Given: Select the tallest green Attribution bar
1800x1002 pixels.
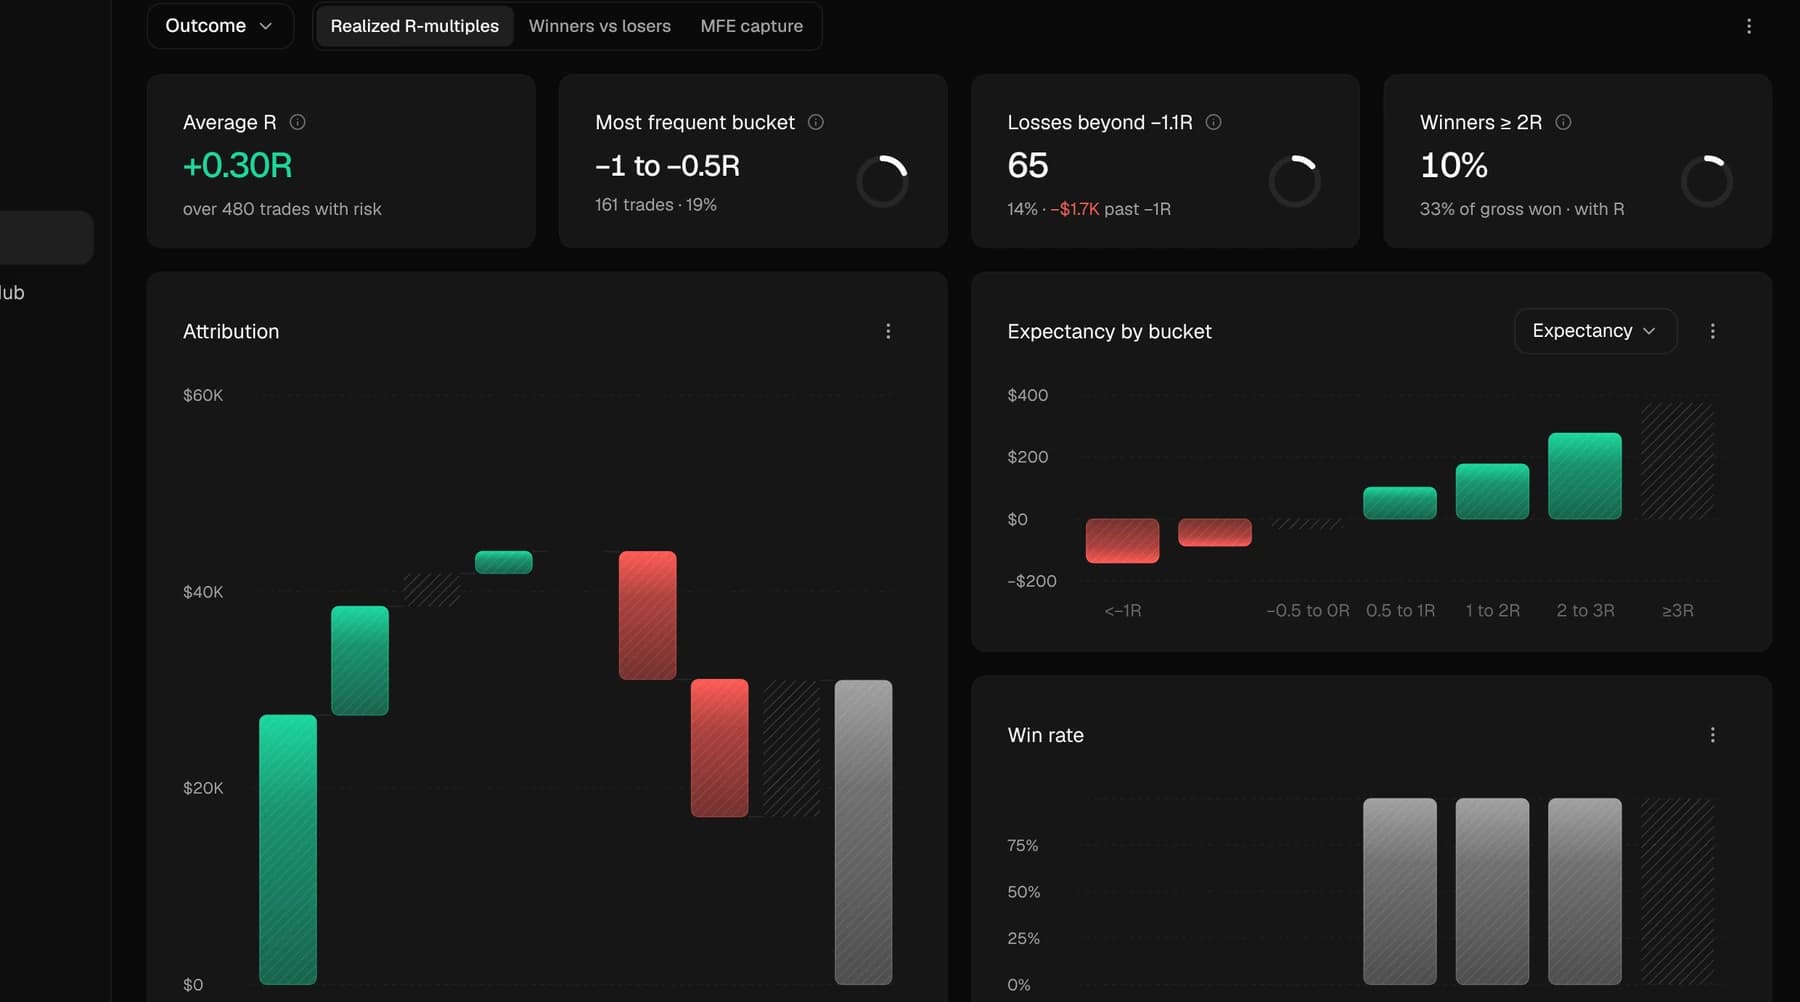Looking at the screenshot, I should point(288,850).
